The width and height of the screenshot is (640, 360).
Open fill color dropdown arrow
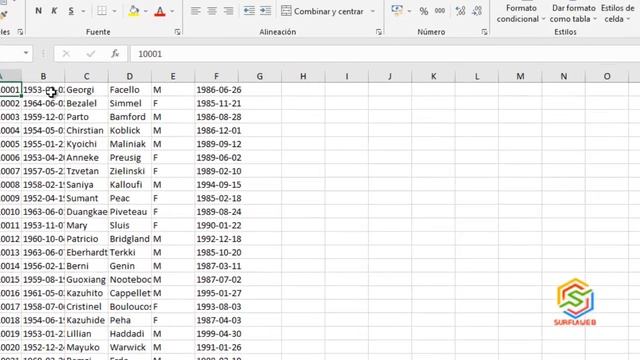pos(146,11)
